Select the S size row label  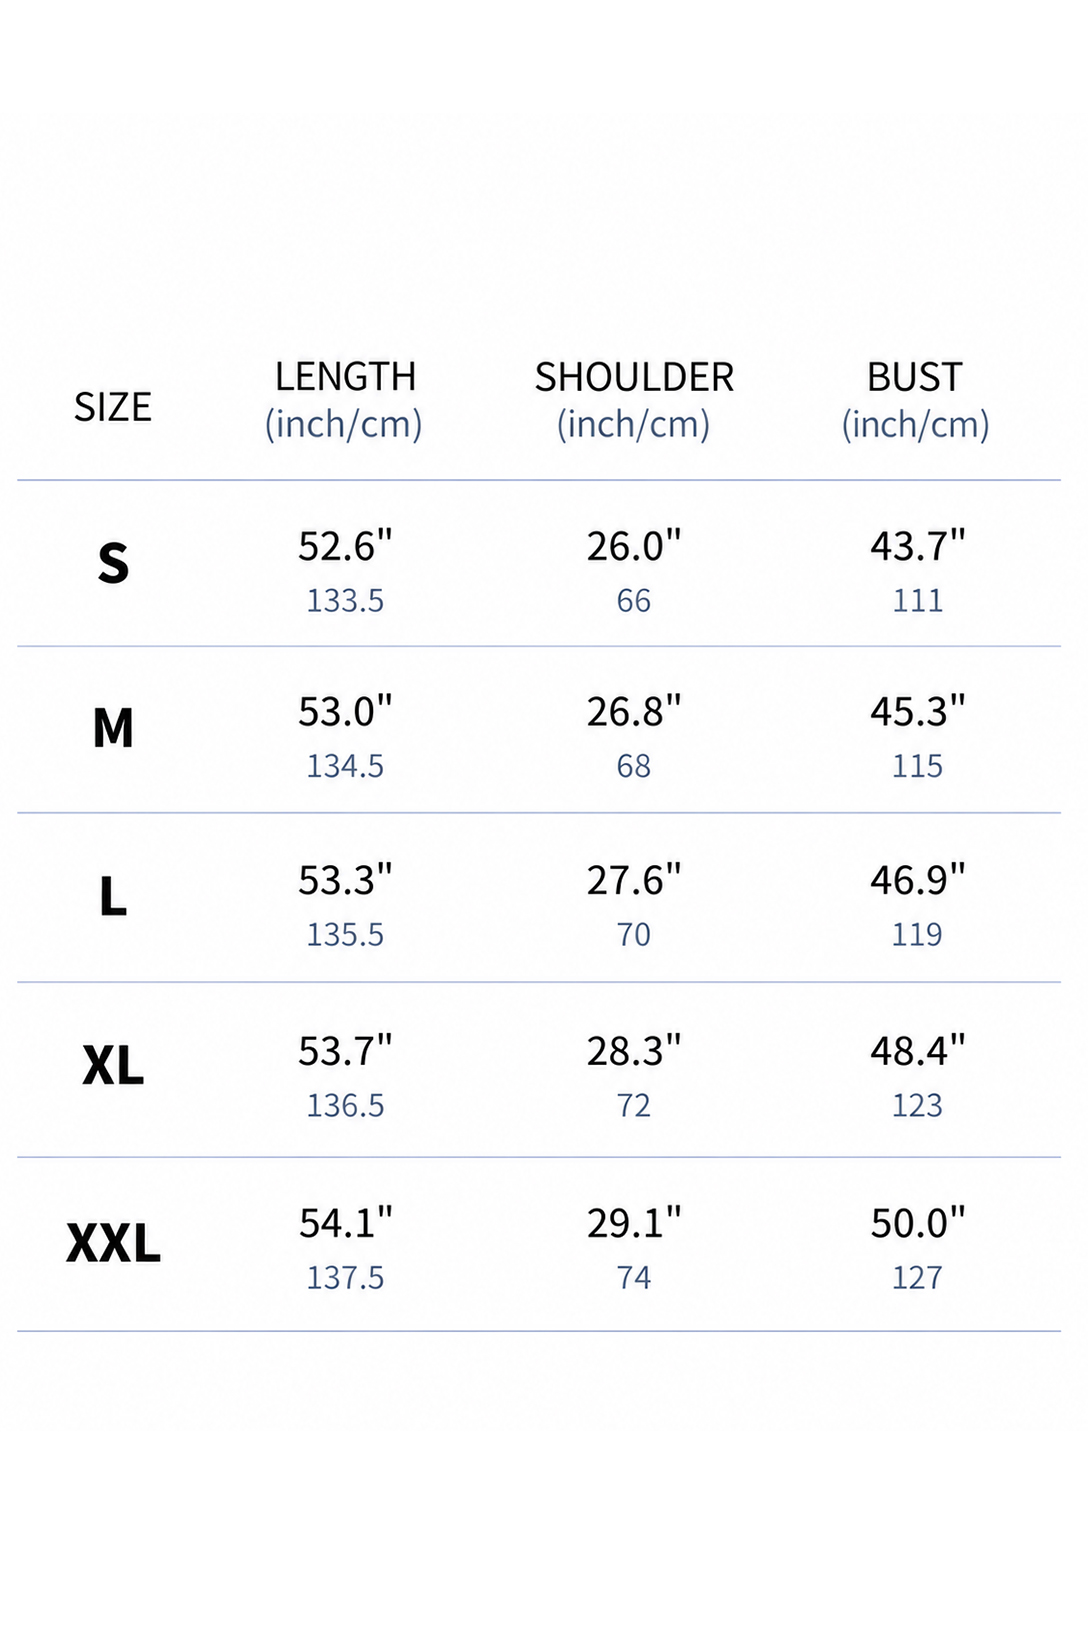113,563
